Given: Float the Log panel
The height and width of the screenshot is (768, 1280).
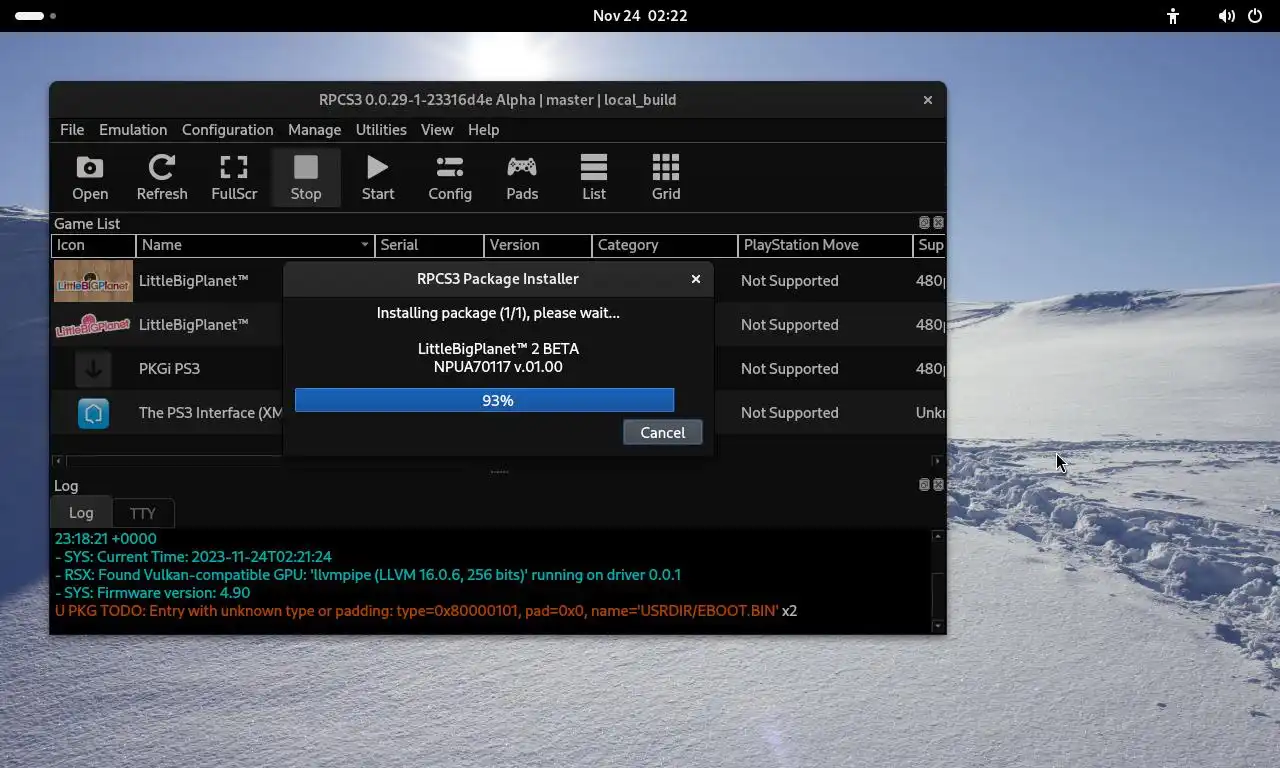Looking at the screenshot, I should coord(924,485).
